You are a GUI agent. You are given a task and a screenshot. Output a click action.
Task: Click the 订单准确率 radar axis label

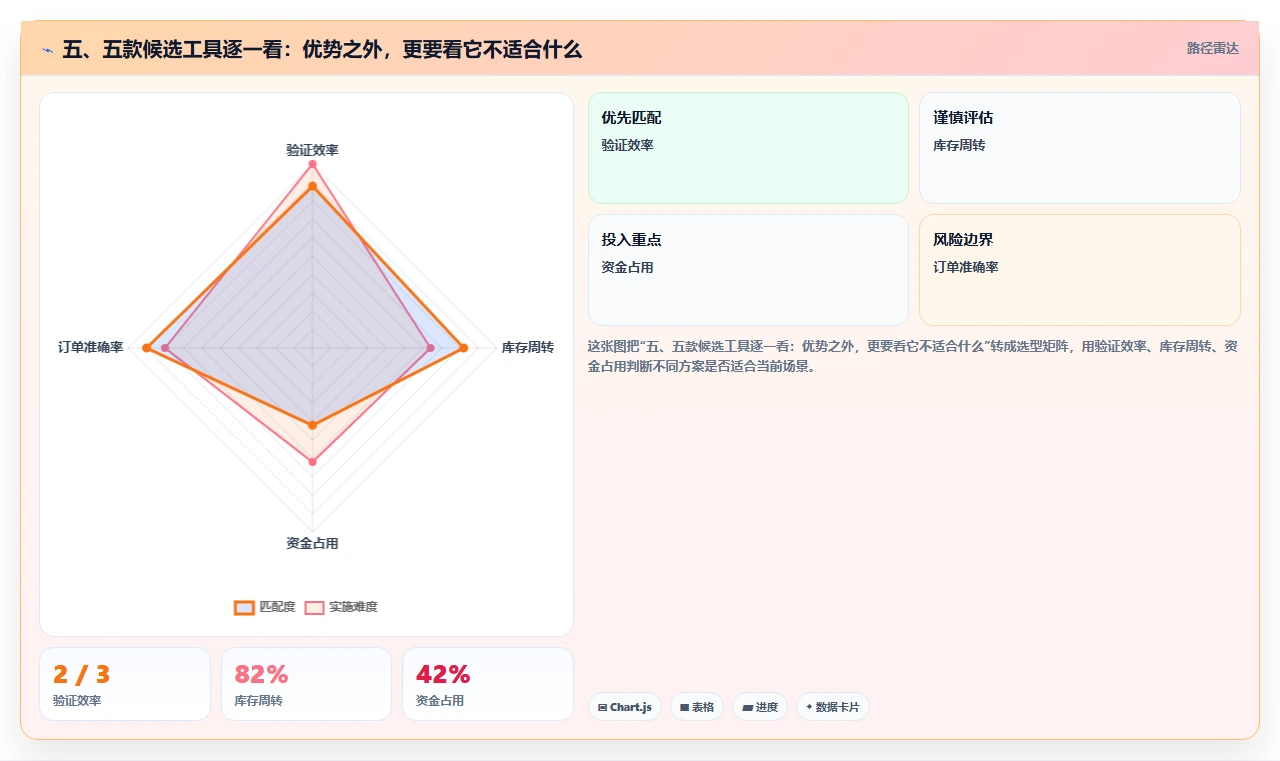tap(90, 348)
